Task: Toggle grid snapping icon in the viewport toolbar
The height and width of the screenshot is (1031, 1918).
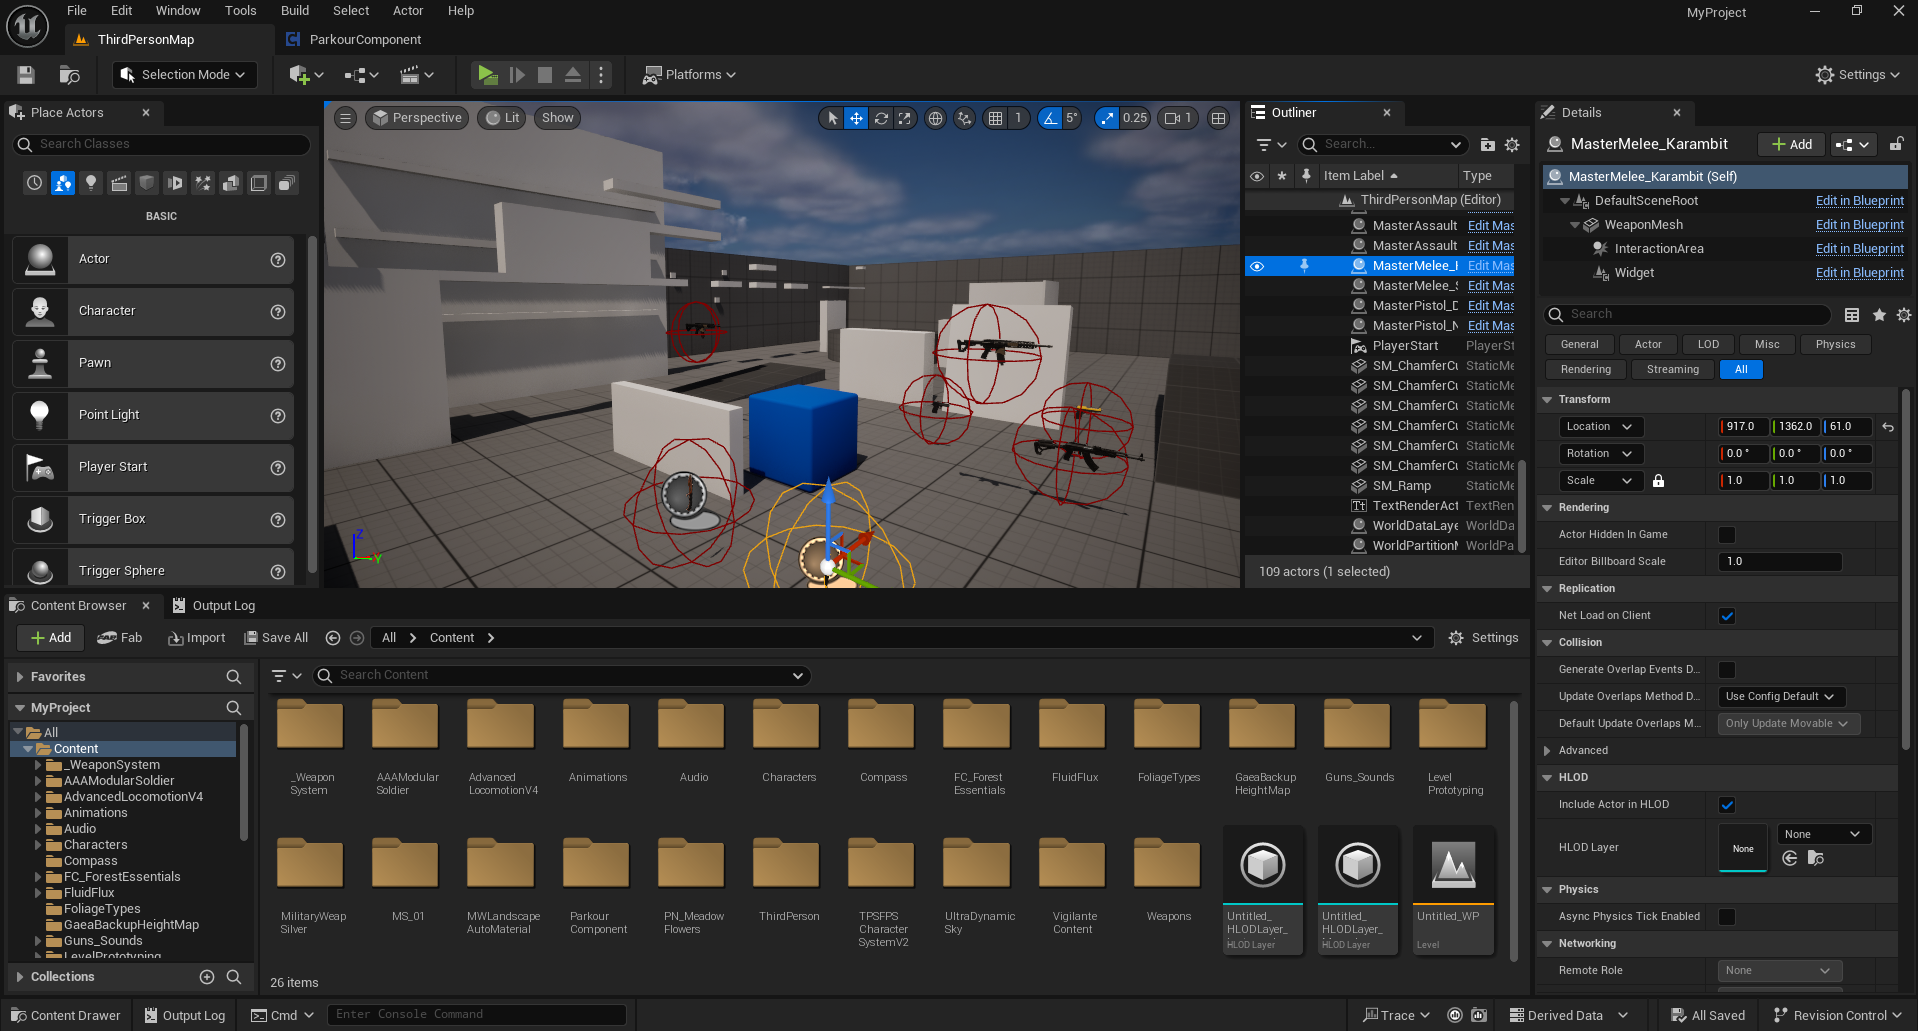Action: pos(995,118)
